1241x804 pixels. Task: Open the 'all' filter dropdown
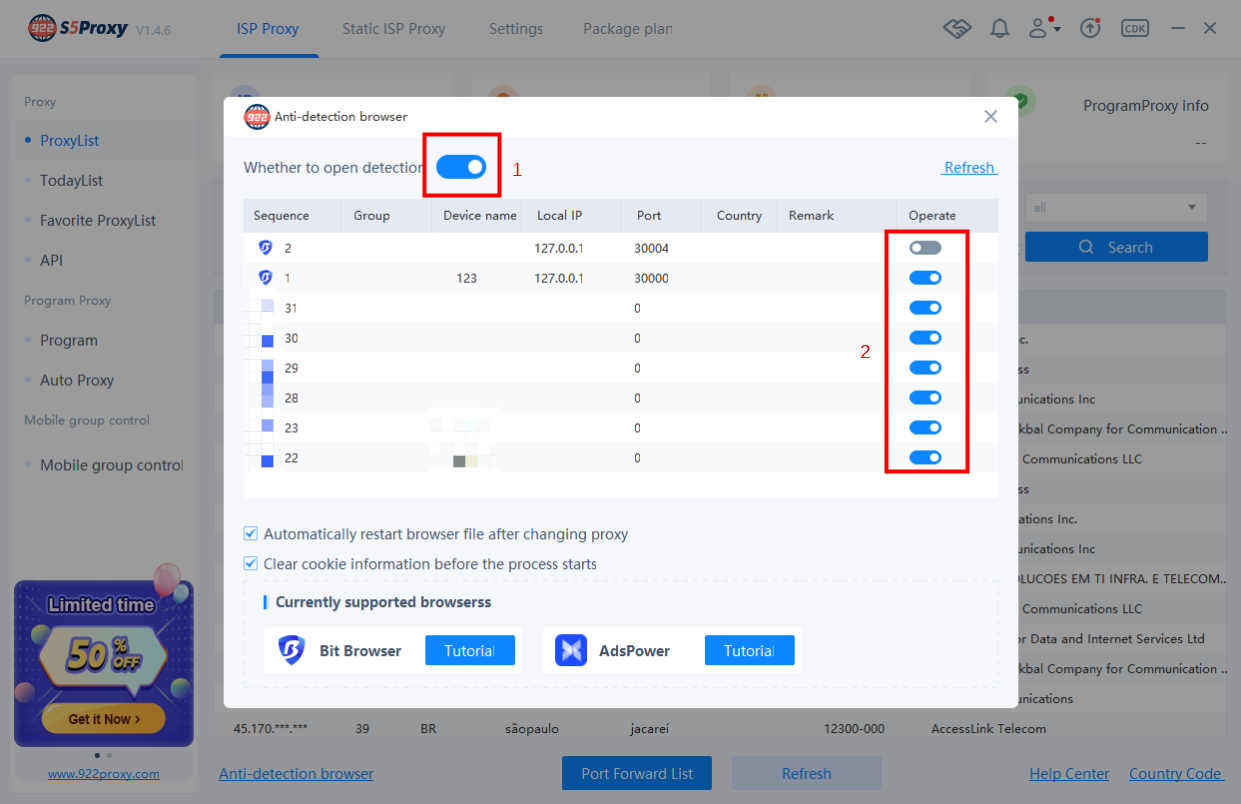1116,208
